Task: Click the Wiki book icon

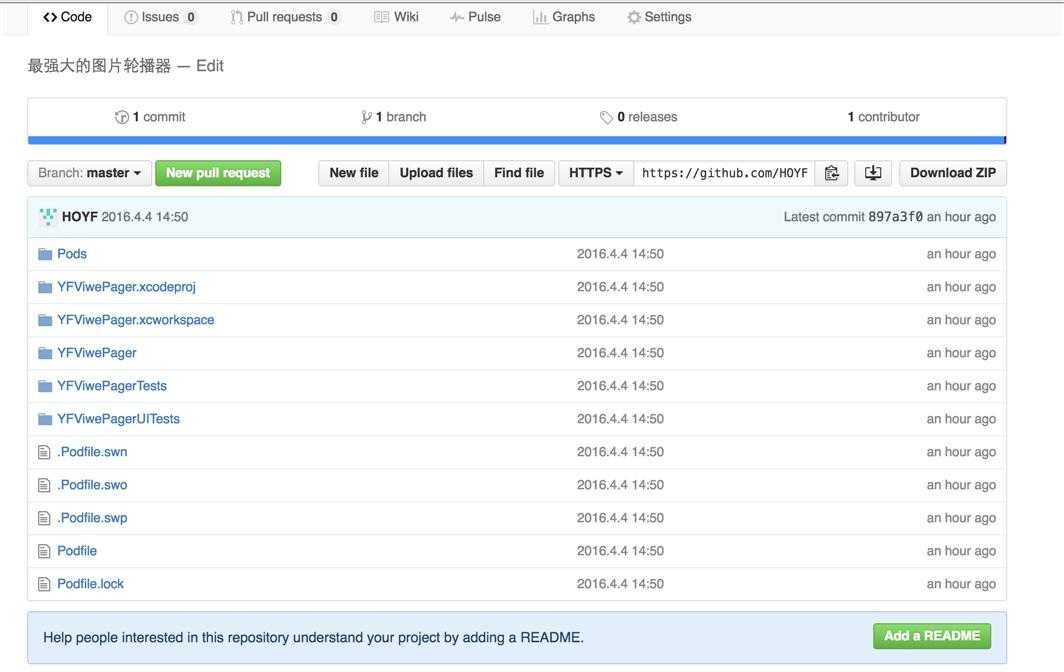Action: [x=381, y=18]
